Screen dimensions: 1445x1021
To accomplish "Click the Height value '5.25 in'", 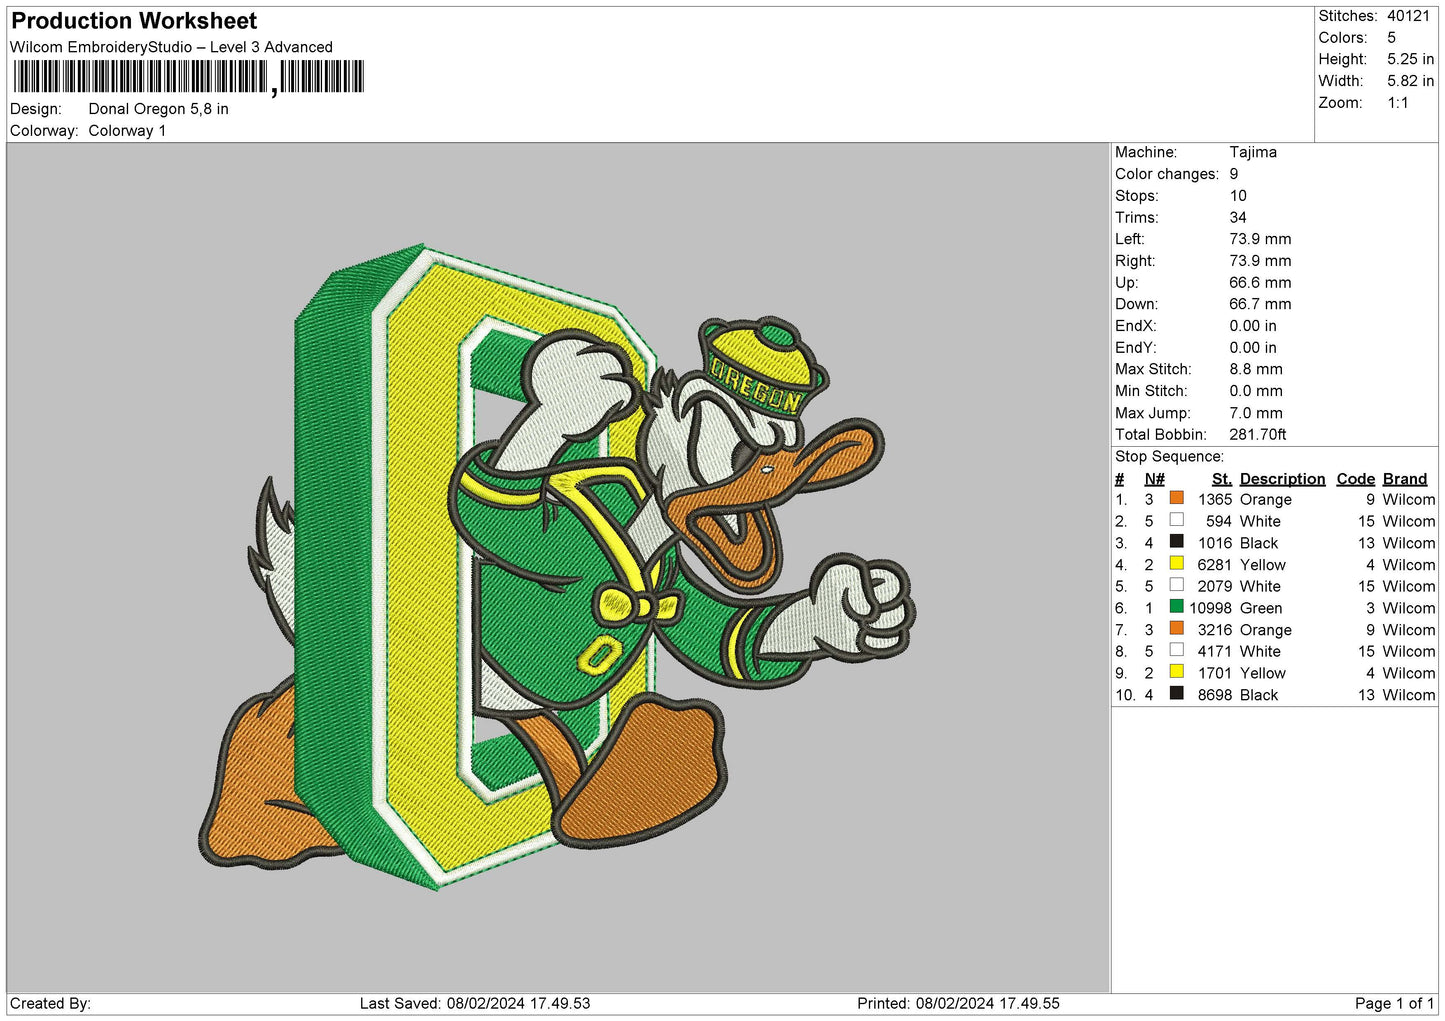I will tap(1410, 60).
